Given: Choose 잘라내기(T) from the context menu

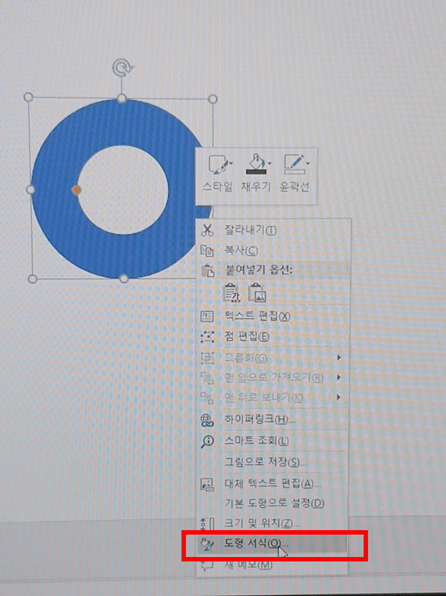Looking at the screenshot, I should [x=272, y=230].
